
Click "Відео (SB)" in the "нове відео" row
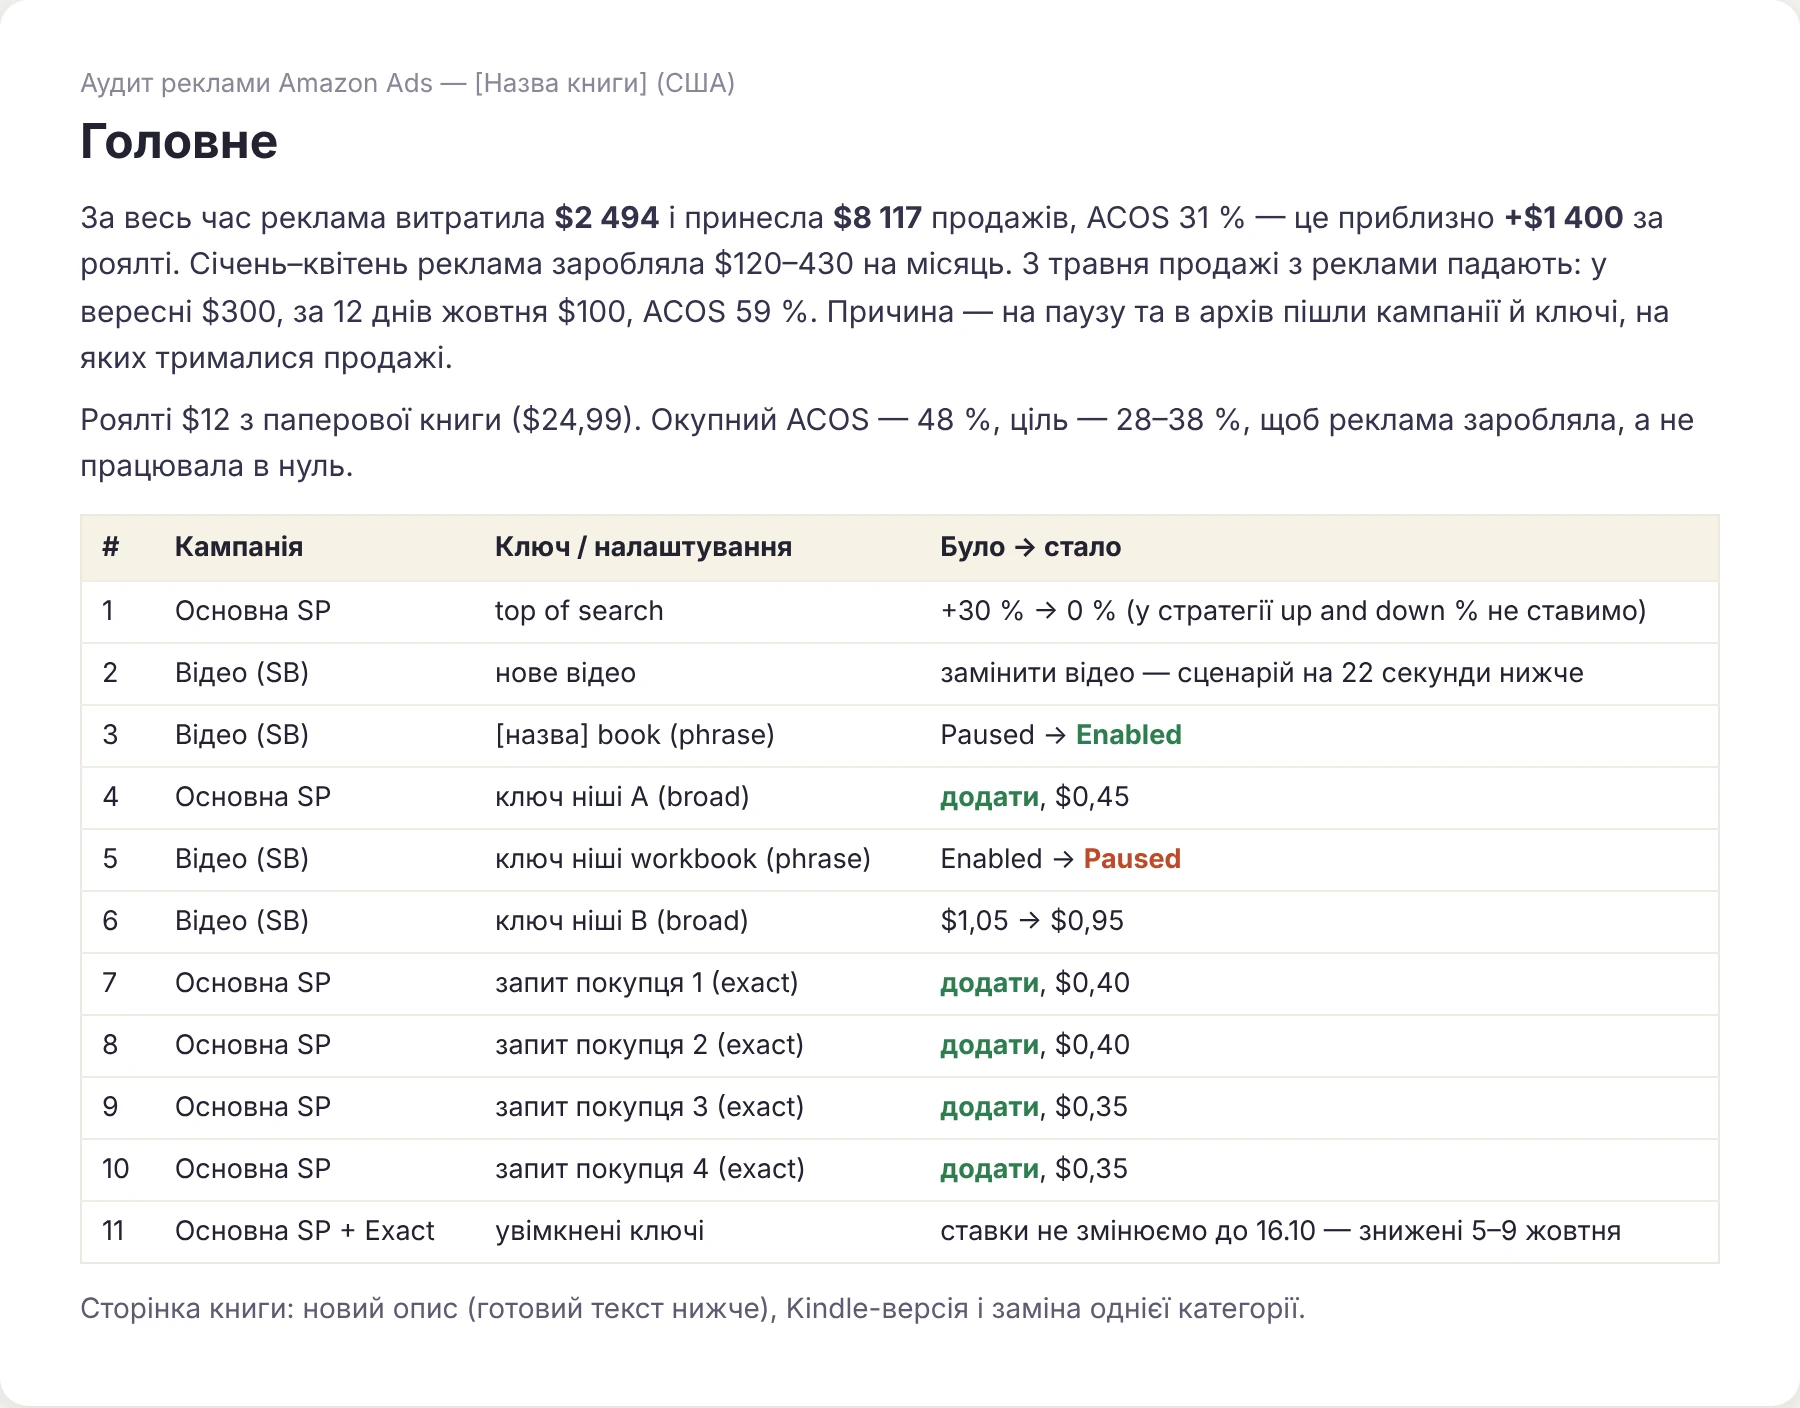pyautogui.click(x=242, y=673)
